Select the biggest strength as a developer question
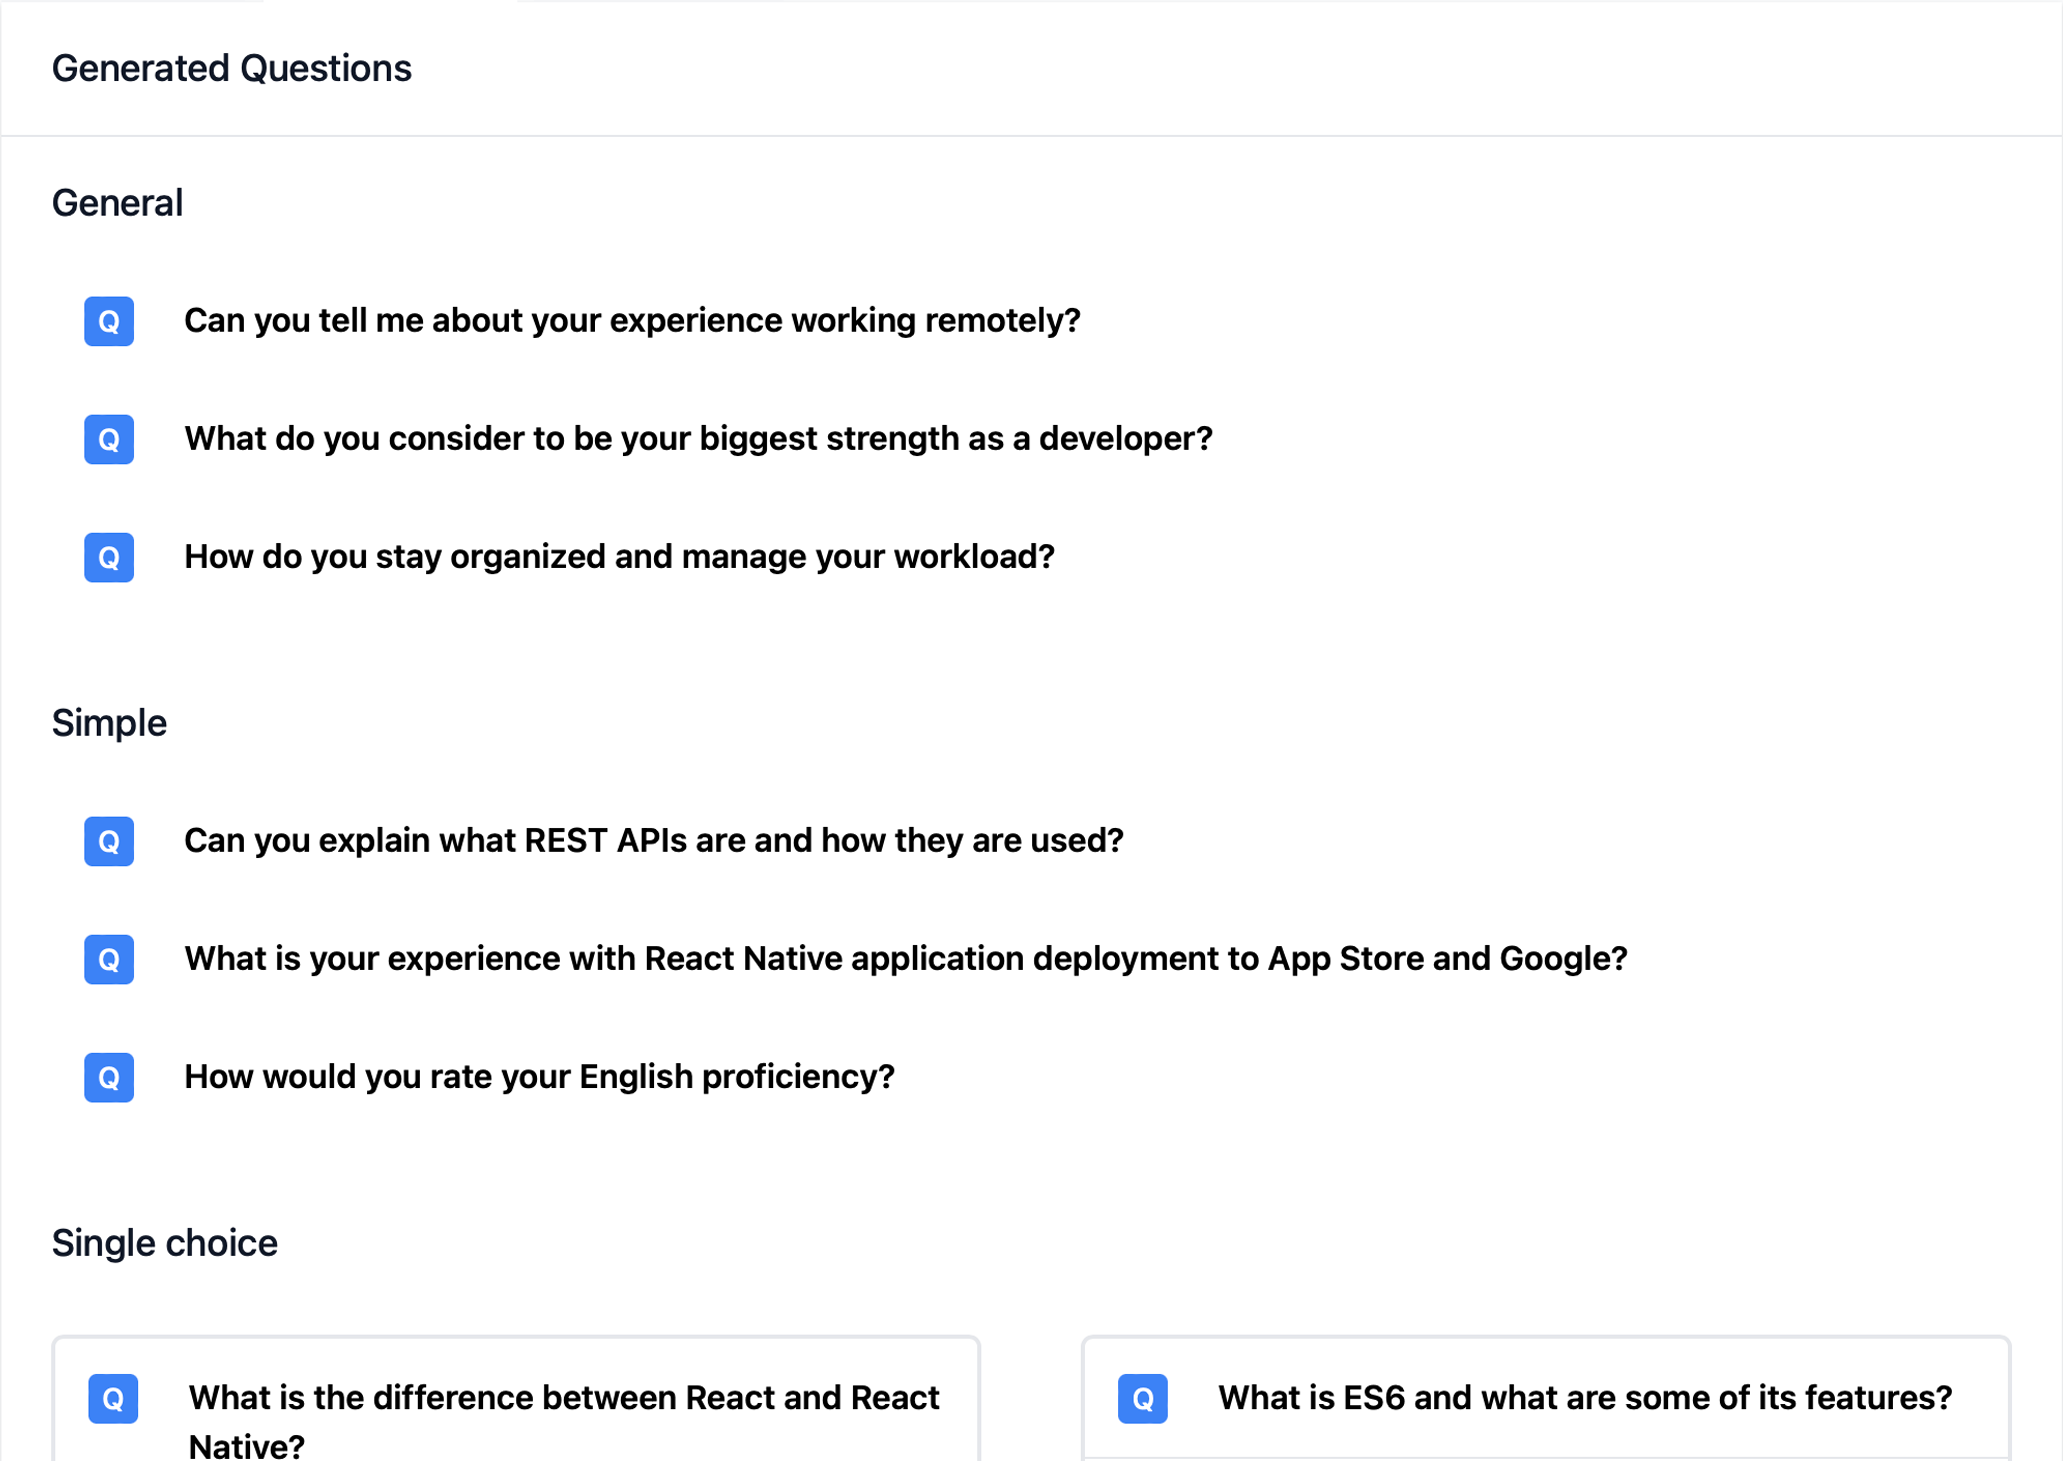The width and height of the screenshot is (2063, 1461). coord(698,439)
